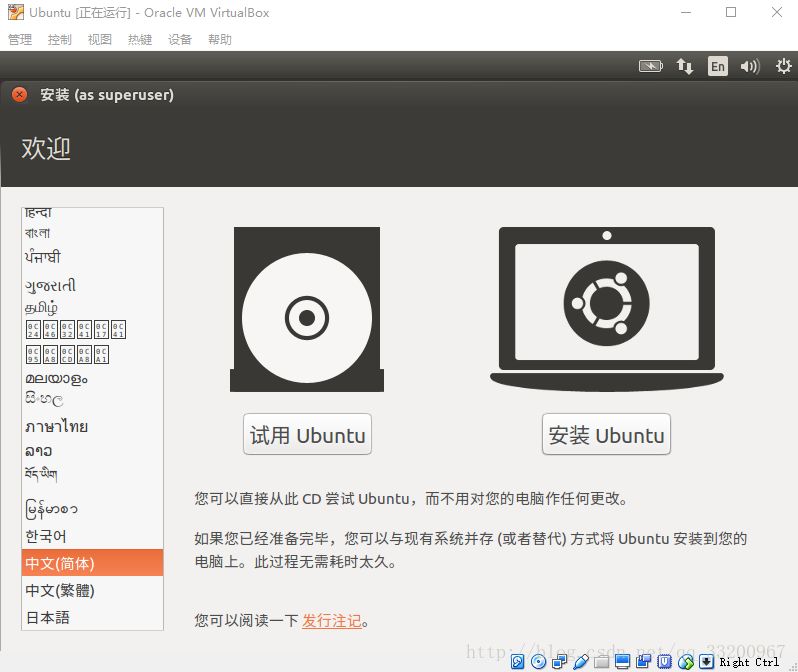Select ગુજરાતી in the language list
798x672 pixels.
tap(92, 285)
